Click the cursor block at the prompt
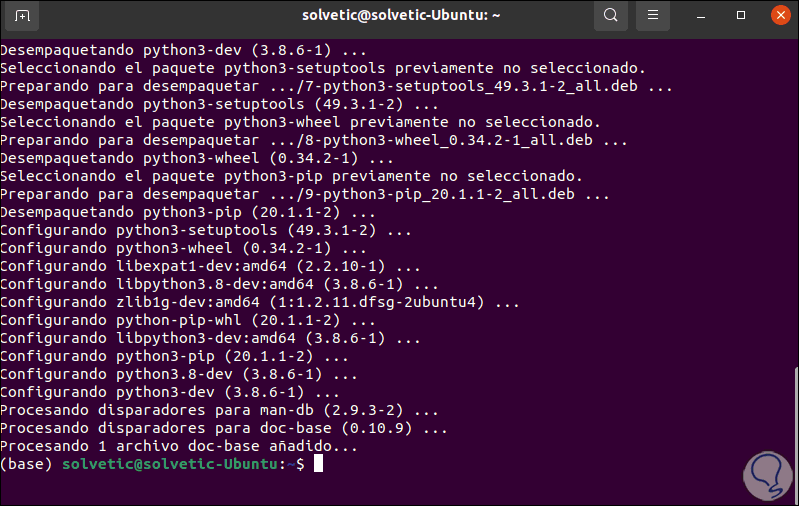799x506 pixels. point(318,465)
